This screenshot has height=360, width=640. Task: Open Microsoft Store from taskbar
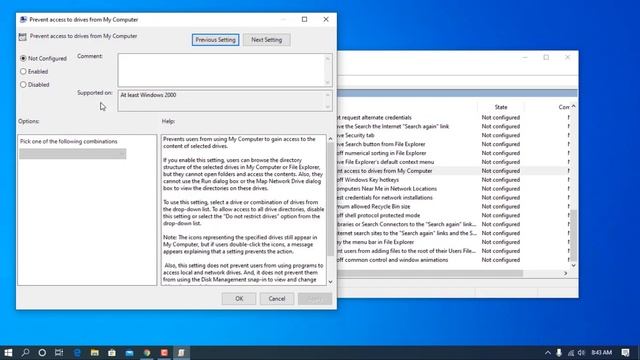[112, 353]
